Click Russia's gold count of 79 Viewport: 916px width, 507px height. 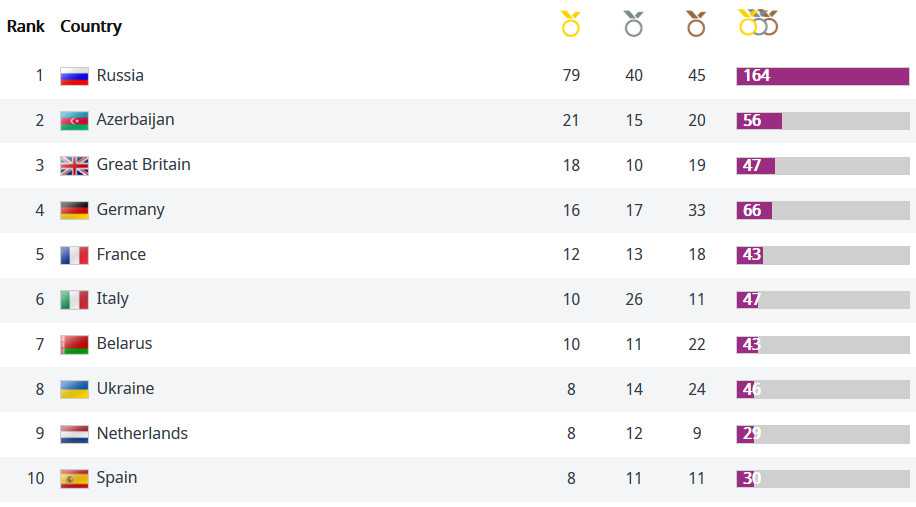click(x=571, y=75)
